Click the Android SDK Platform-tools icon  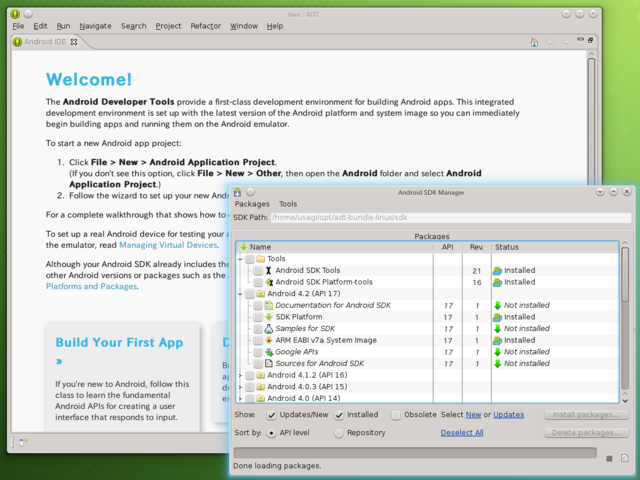coord(269,282)
